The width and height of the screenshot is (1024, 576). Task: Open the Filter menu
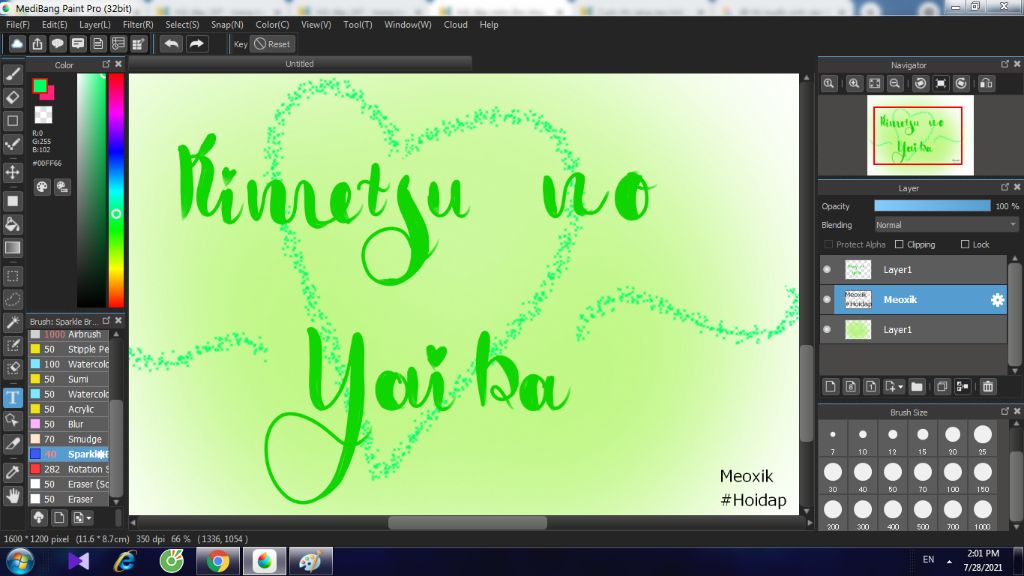(x=138, y=25)
